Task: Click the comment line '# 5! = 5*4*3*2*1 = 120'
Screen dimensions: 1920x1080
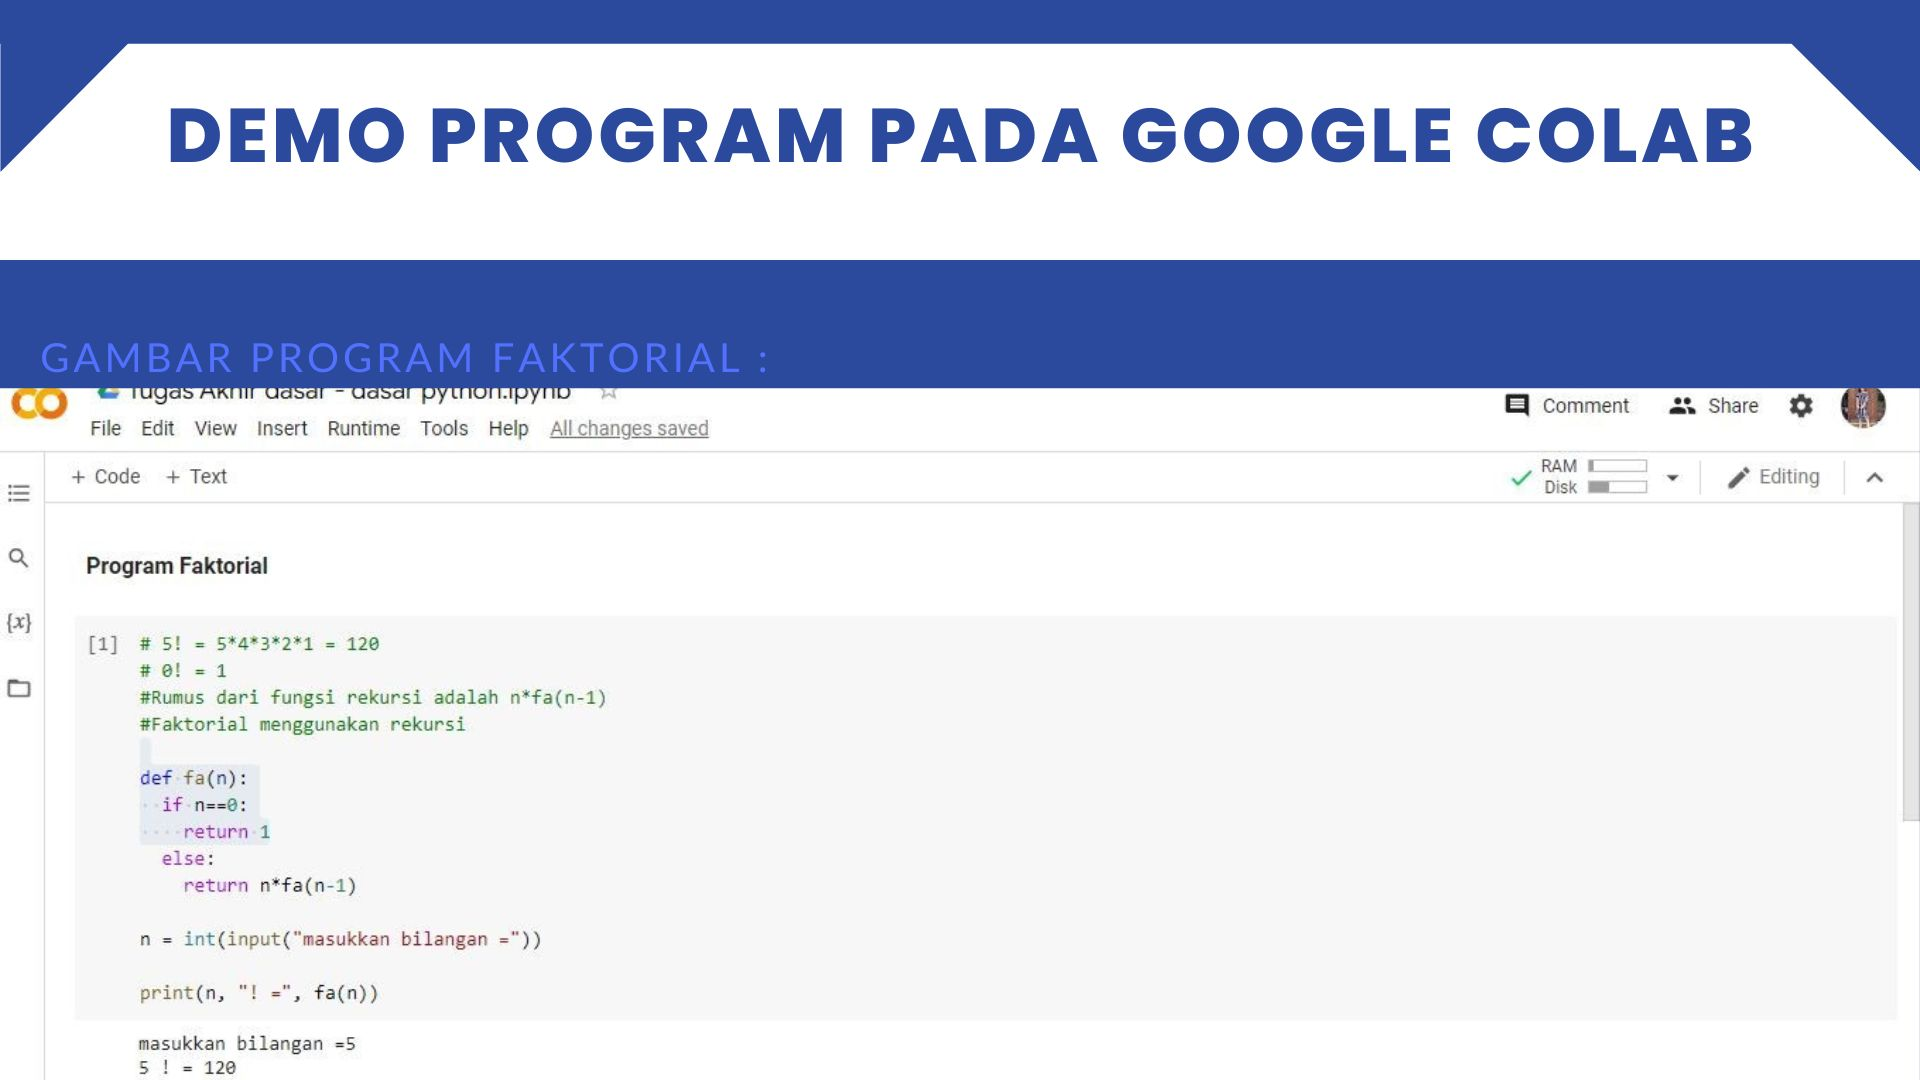Action: (259, 644)
